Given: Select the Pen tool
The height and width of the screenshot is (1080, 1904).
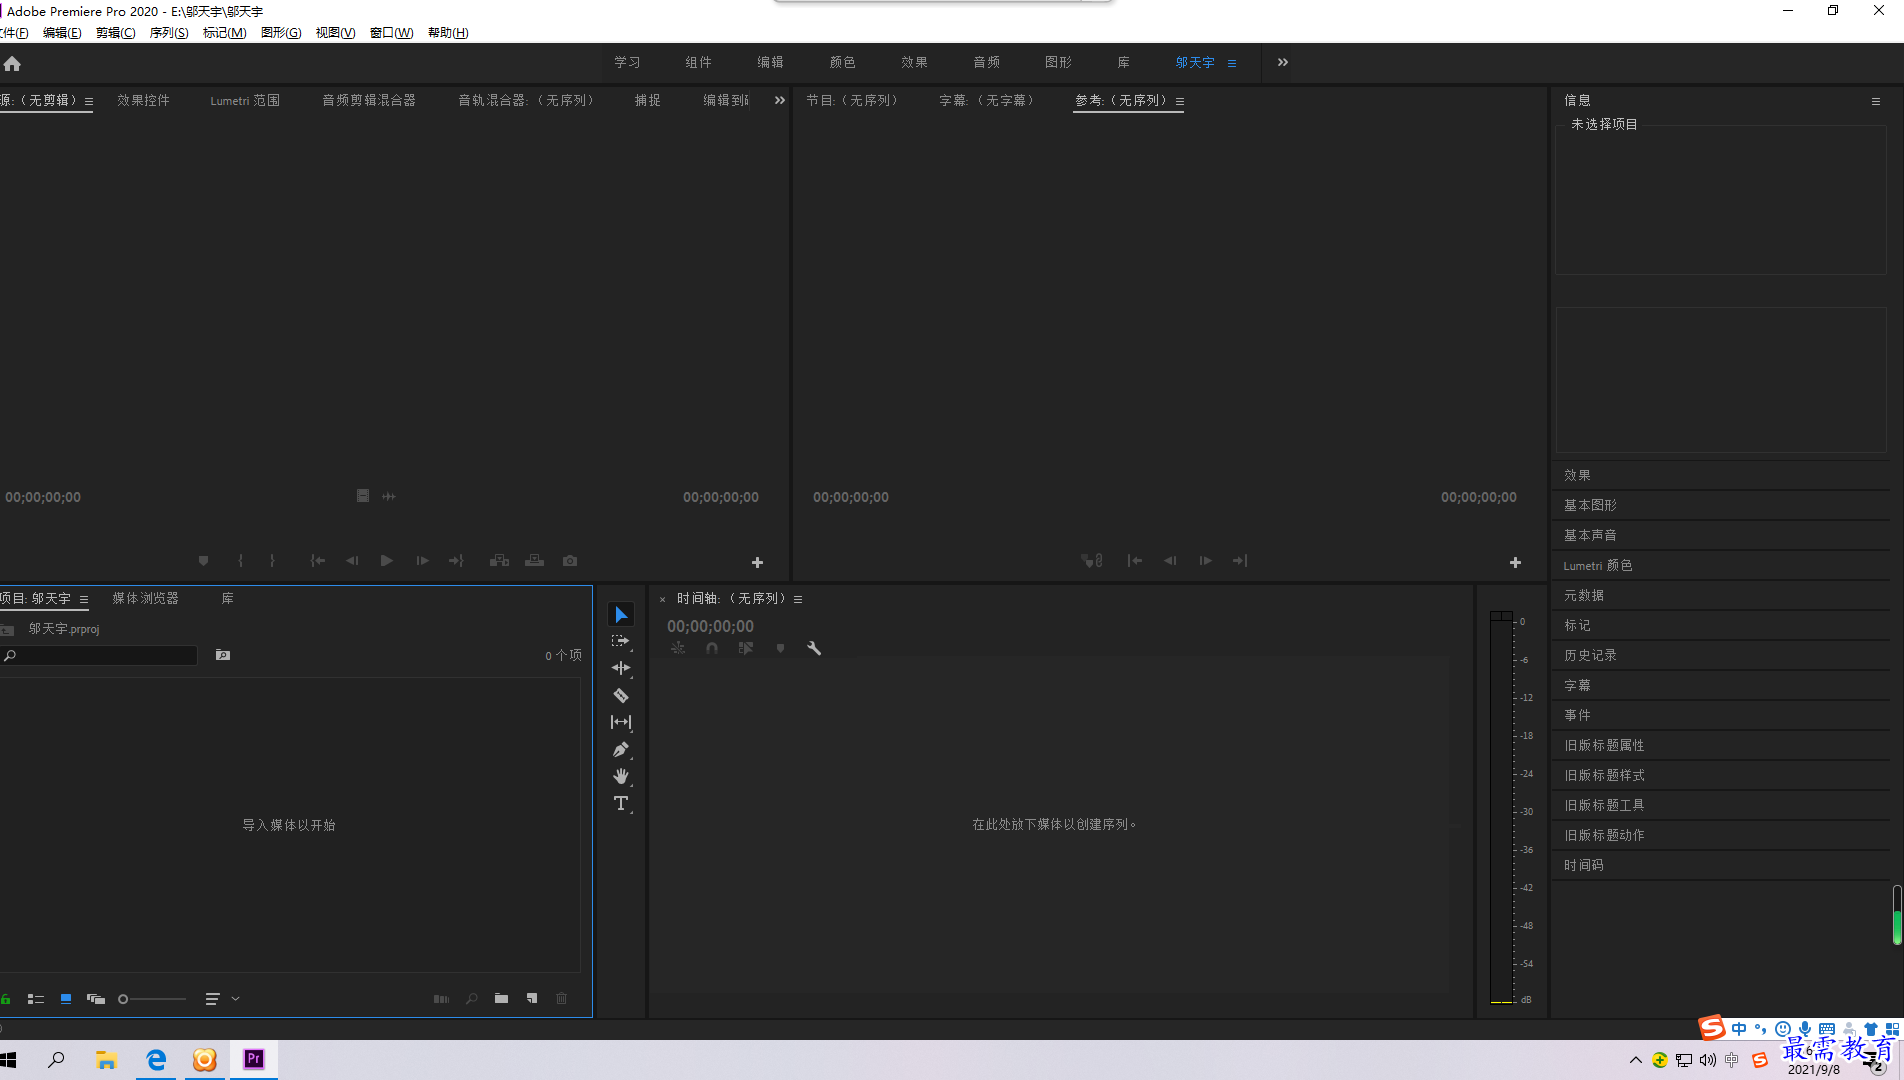Looking at the screenshot, I should click(621, 749).
